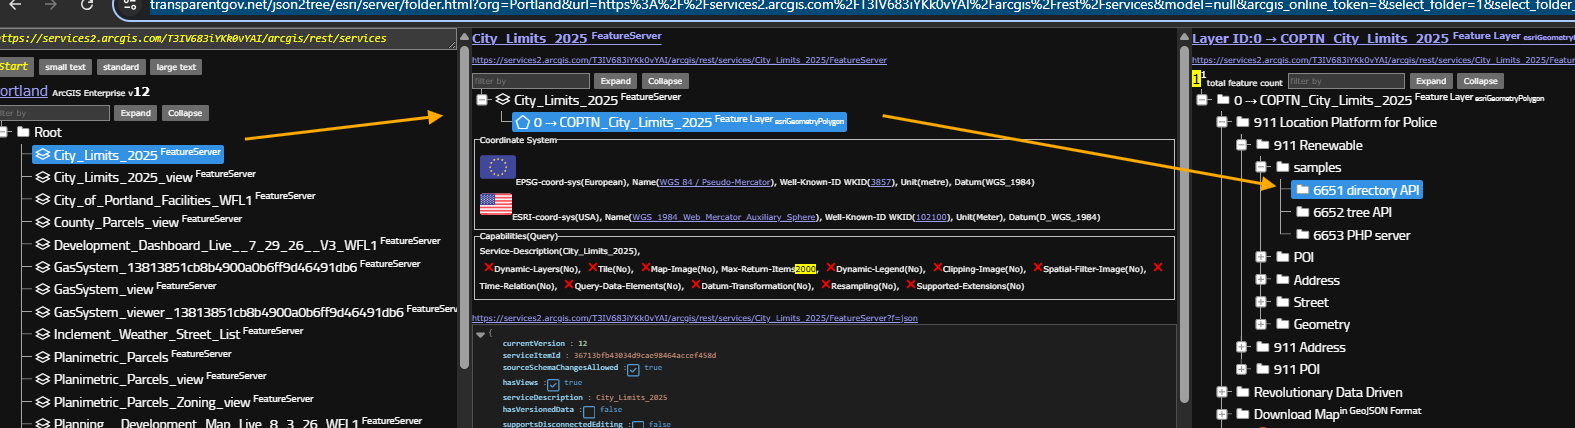Click the European Union flag icon
1575x428 pixels.
(x=497, y=167)
